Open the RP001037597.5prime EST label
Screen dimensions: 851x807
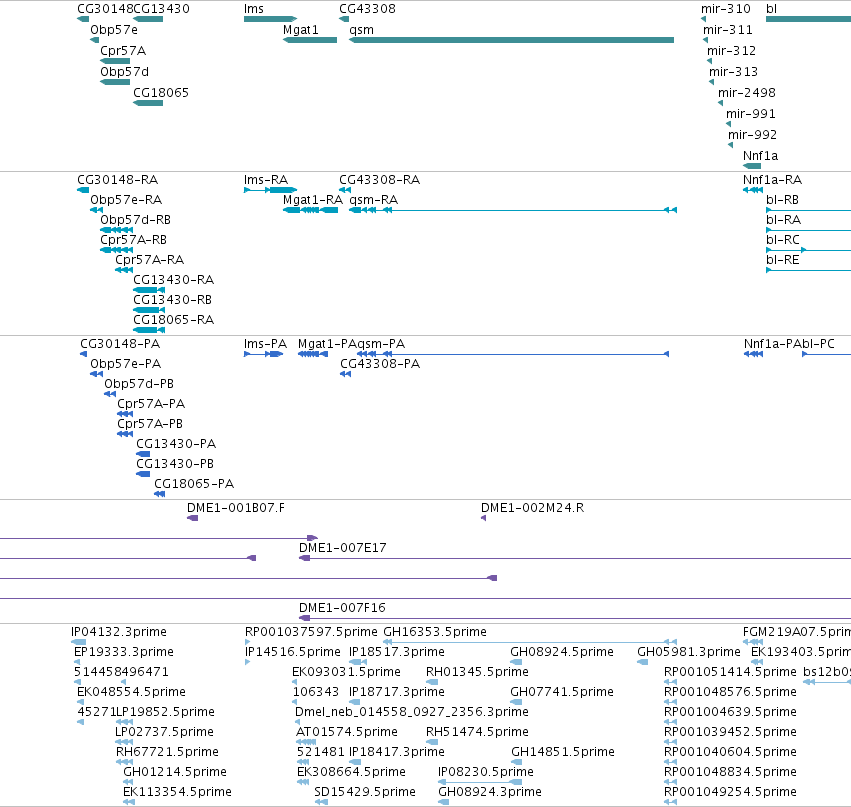(x=311, y=632)
